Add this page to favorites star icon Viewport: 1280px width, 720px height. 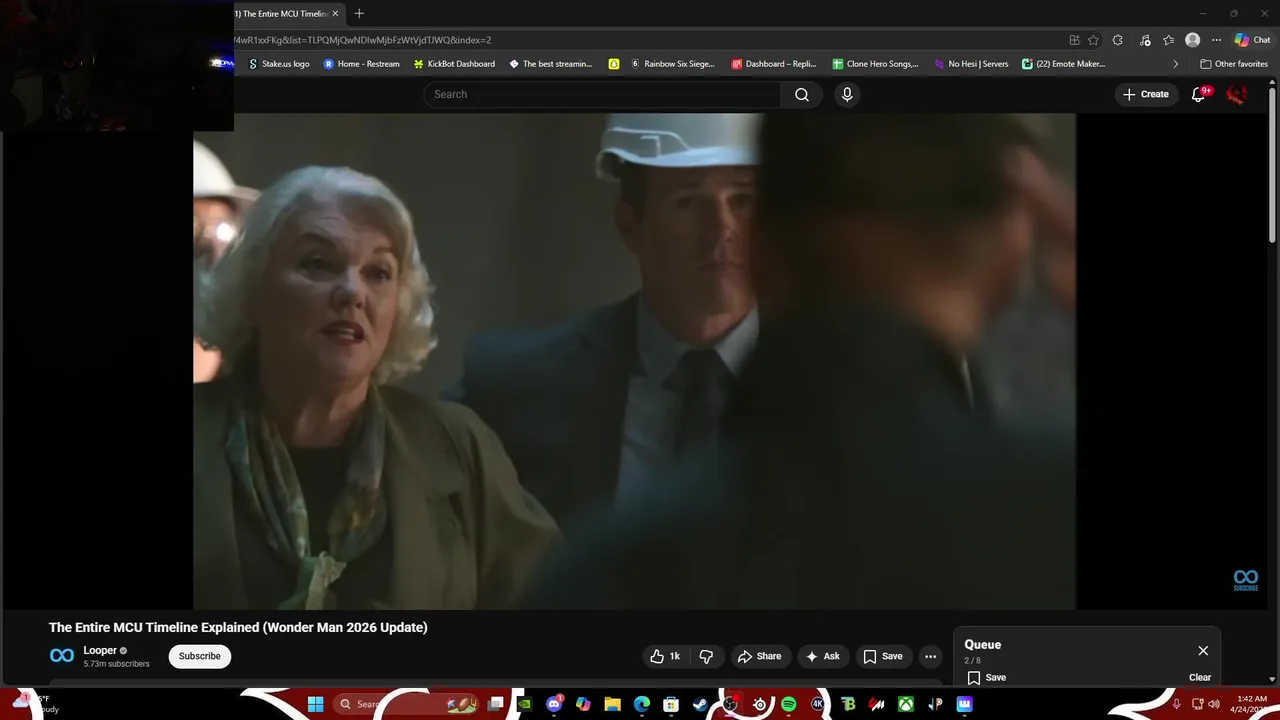1094,40
